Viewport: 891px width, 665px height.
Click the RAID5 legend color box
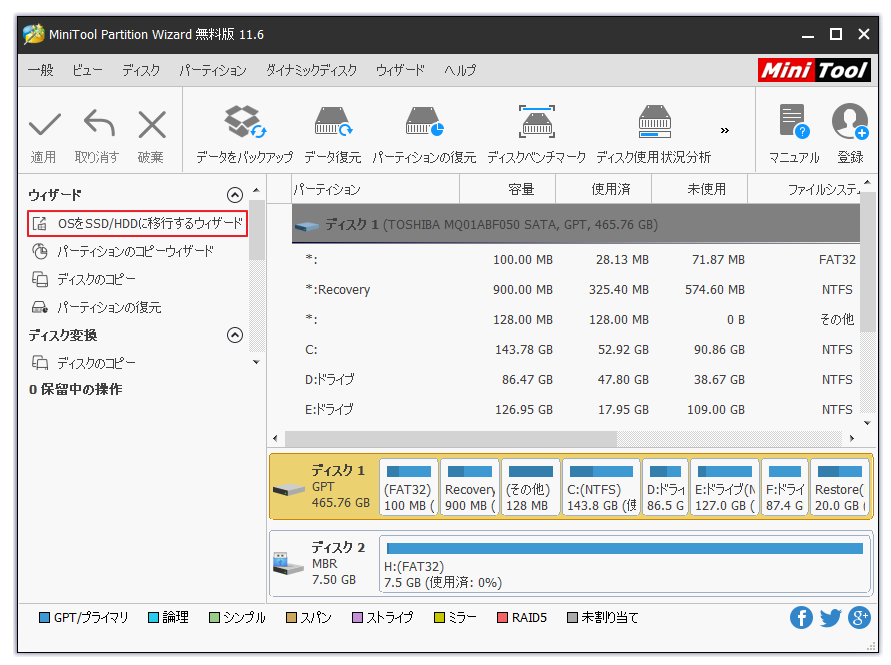(x=502, y=618)
